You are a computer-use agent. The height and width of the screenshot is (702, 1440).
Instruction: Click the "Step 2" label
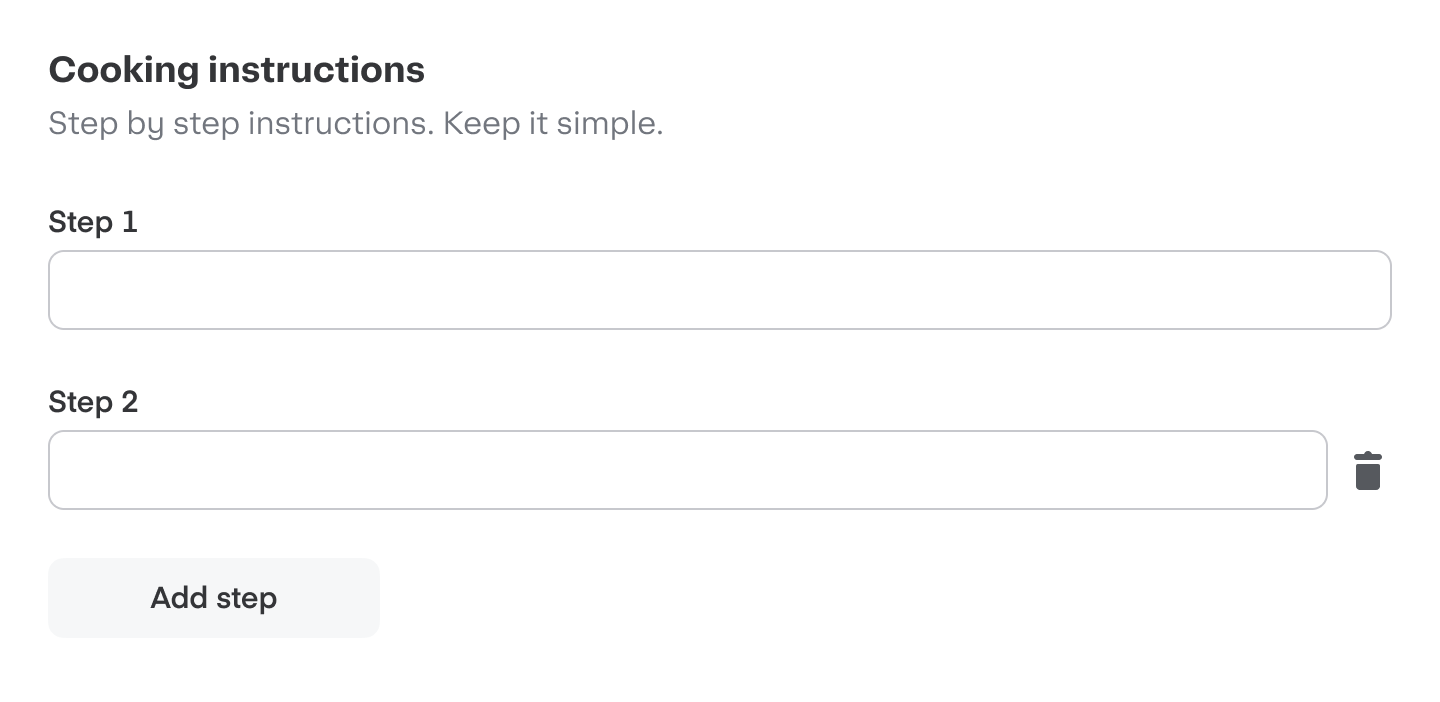(x=93, y=402)
